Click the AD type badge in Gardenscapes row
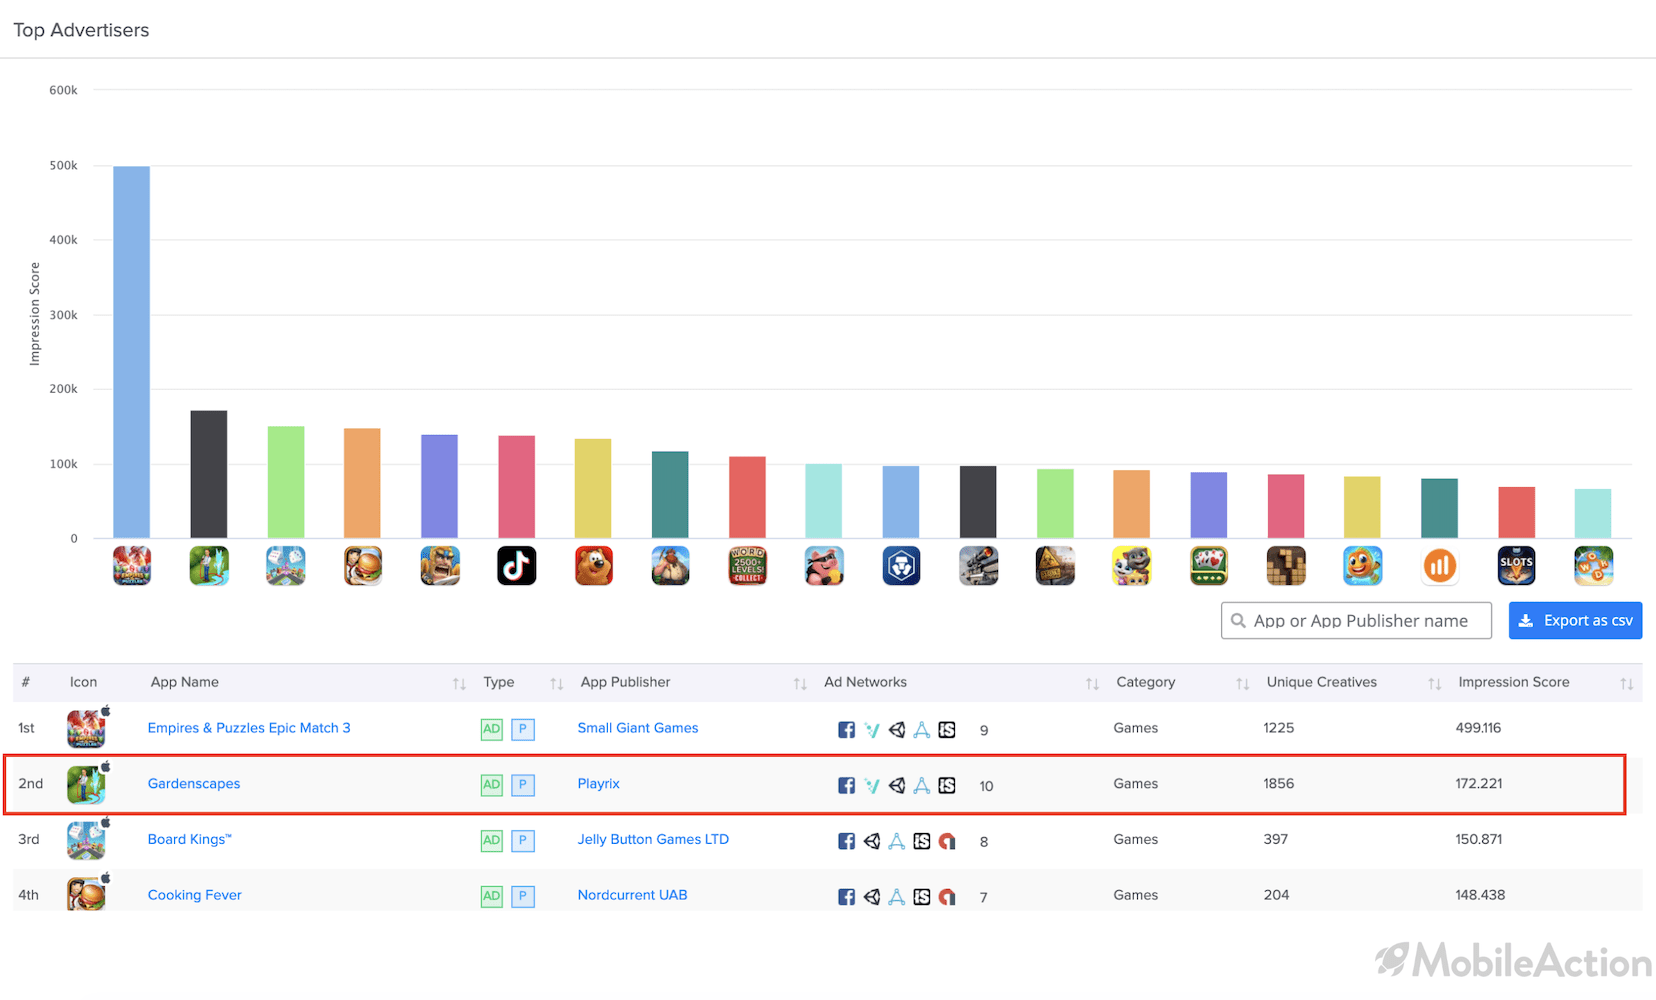 tap(491, 785)
